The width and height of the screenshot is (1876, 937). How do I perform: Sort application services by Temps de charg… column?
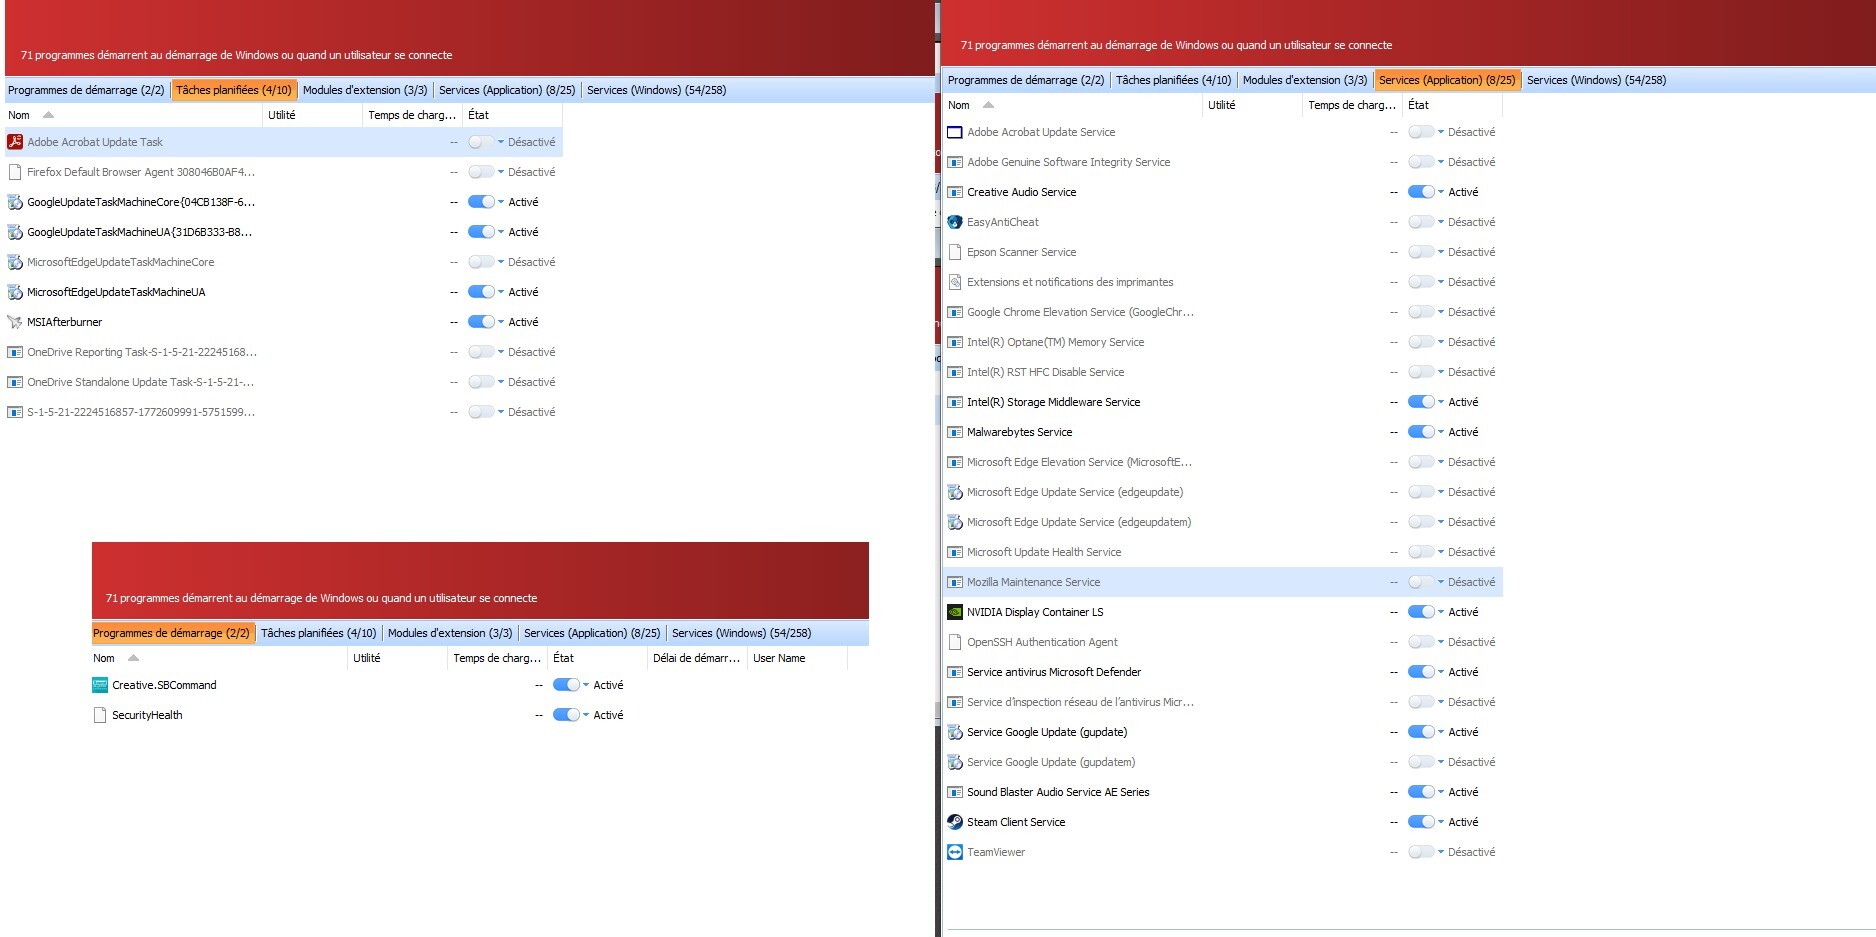(1352, 105)
